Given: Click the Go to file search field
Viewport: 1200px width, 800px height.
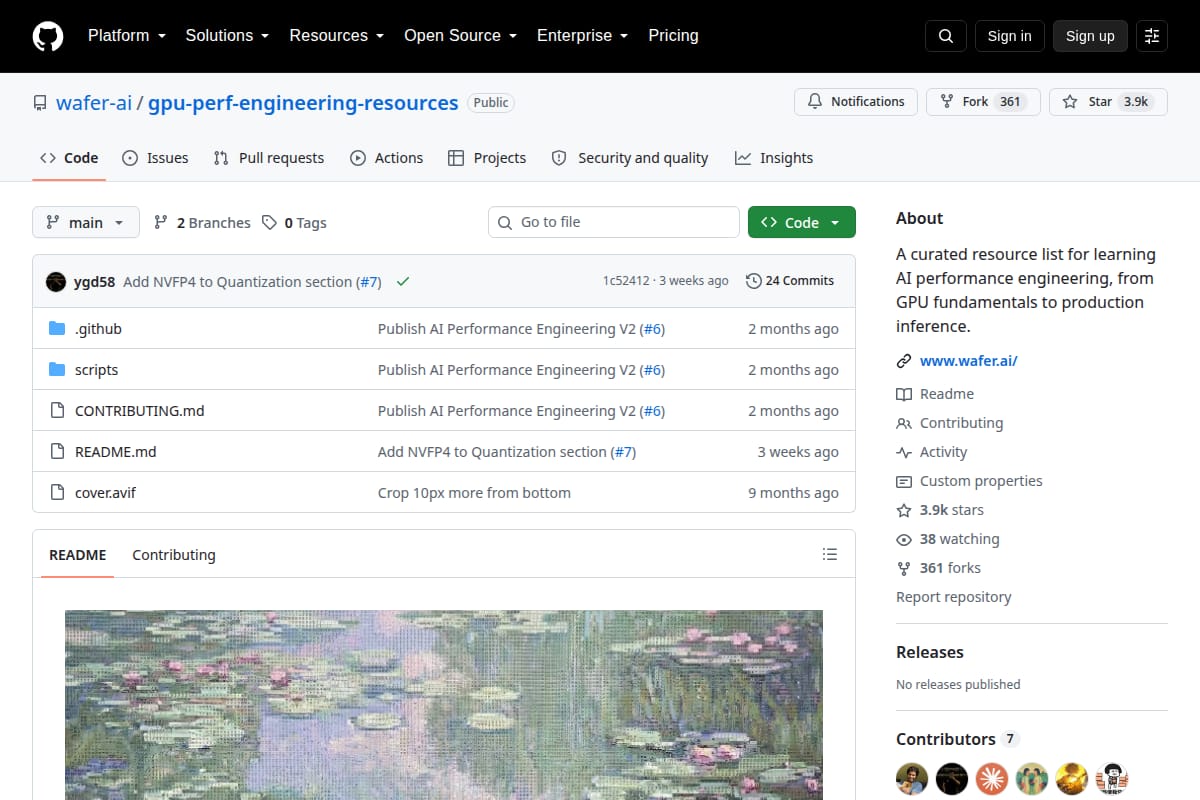Looking at the screenshot, I should (x=614, y=222).
